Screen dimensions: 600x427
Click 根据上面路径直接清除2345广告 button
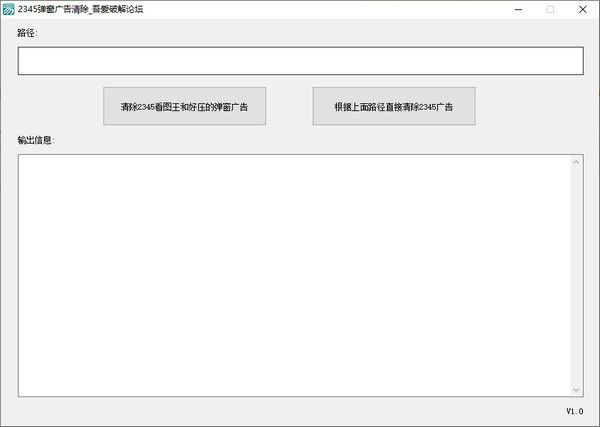click(x=394, y=106)
